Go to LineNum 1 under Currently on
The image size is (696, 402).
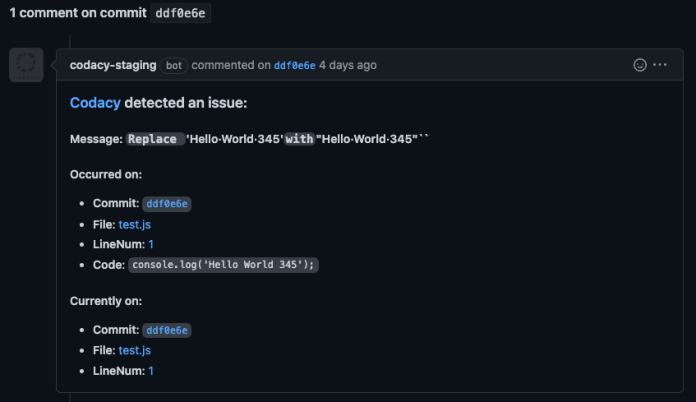tap(151, 371)
